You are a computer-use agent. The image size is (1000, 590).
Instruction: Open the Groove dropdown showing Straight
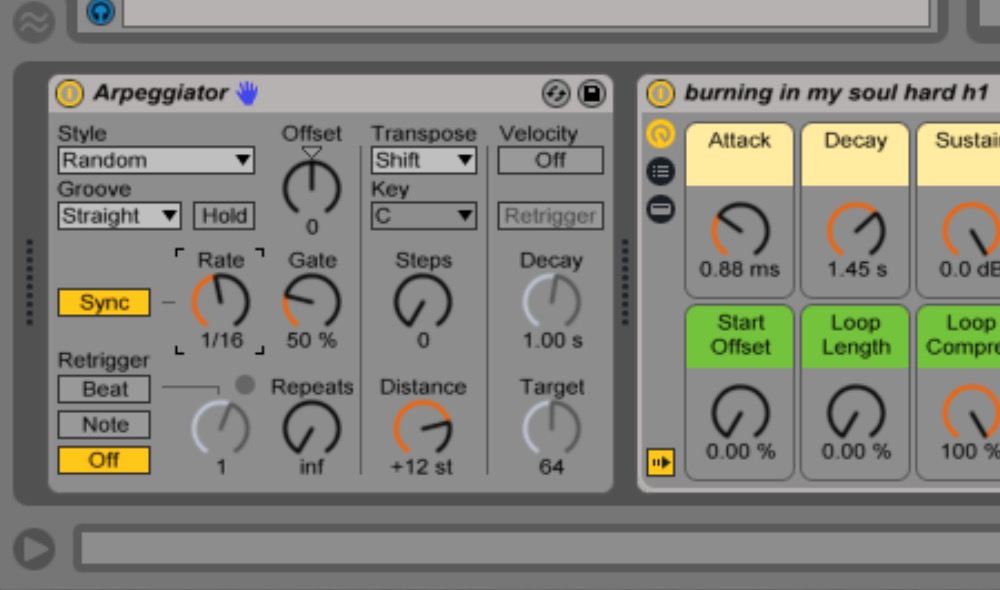(119, 216)
